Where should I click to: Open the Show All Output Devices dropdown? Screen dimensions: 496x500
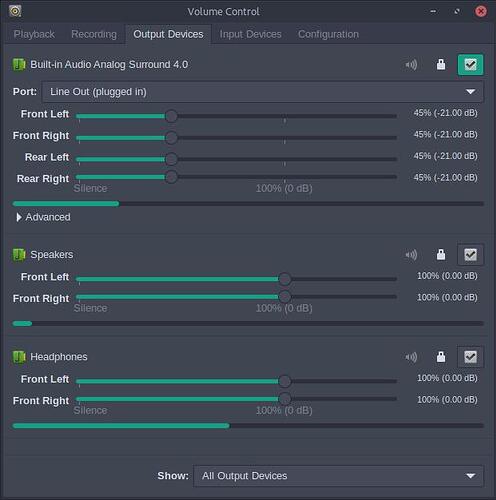(338, 476)
